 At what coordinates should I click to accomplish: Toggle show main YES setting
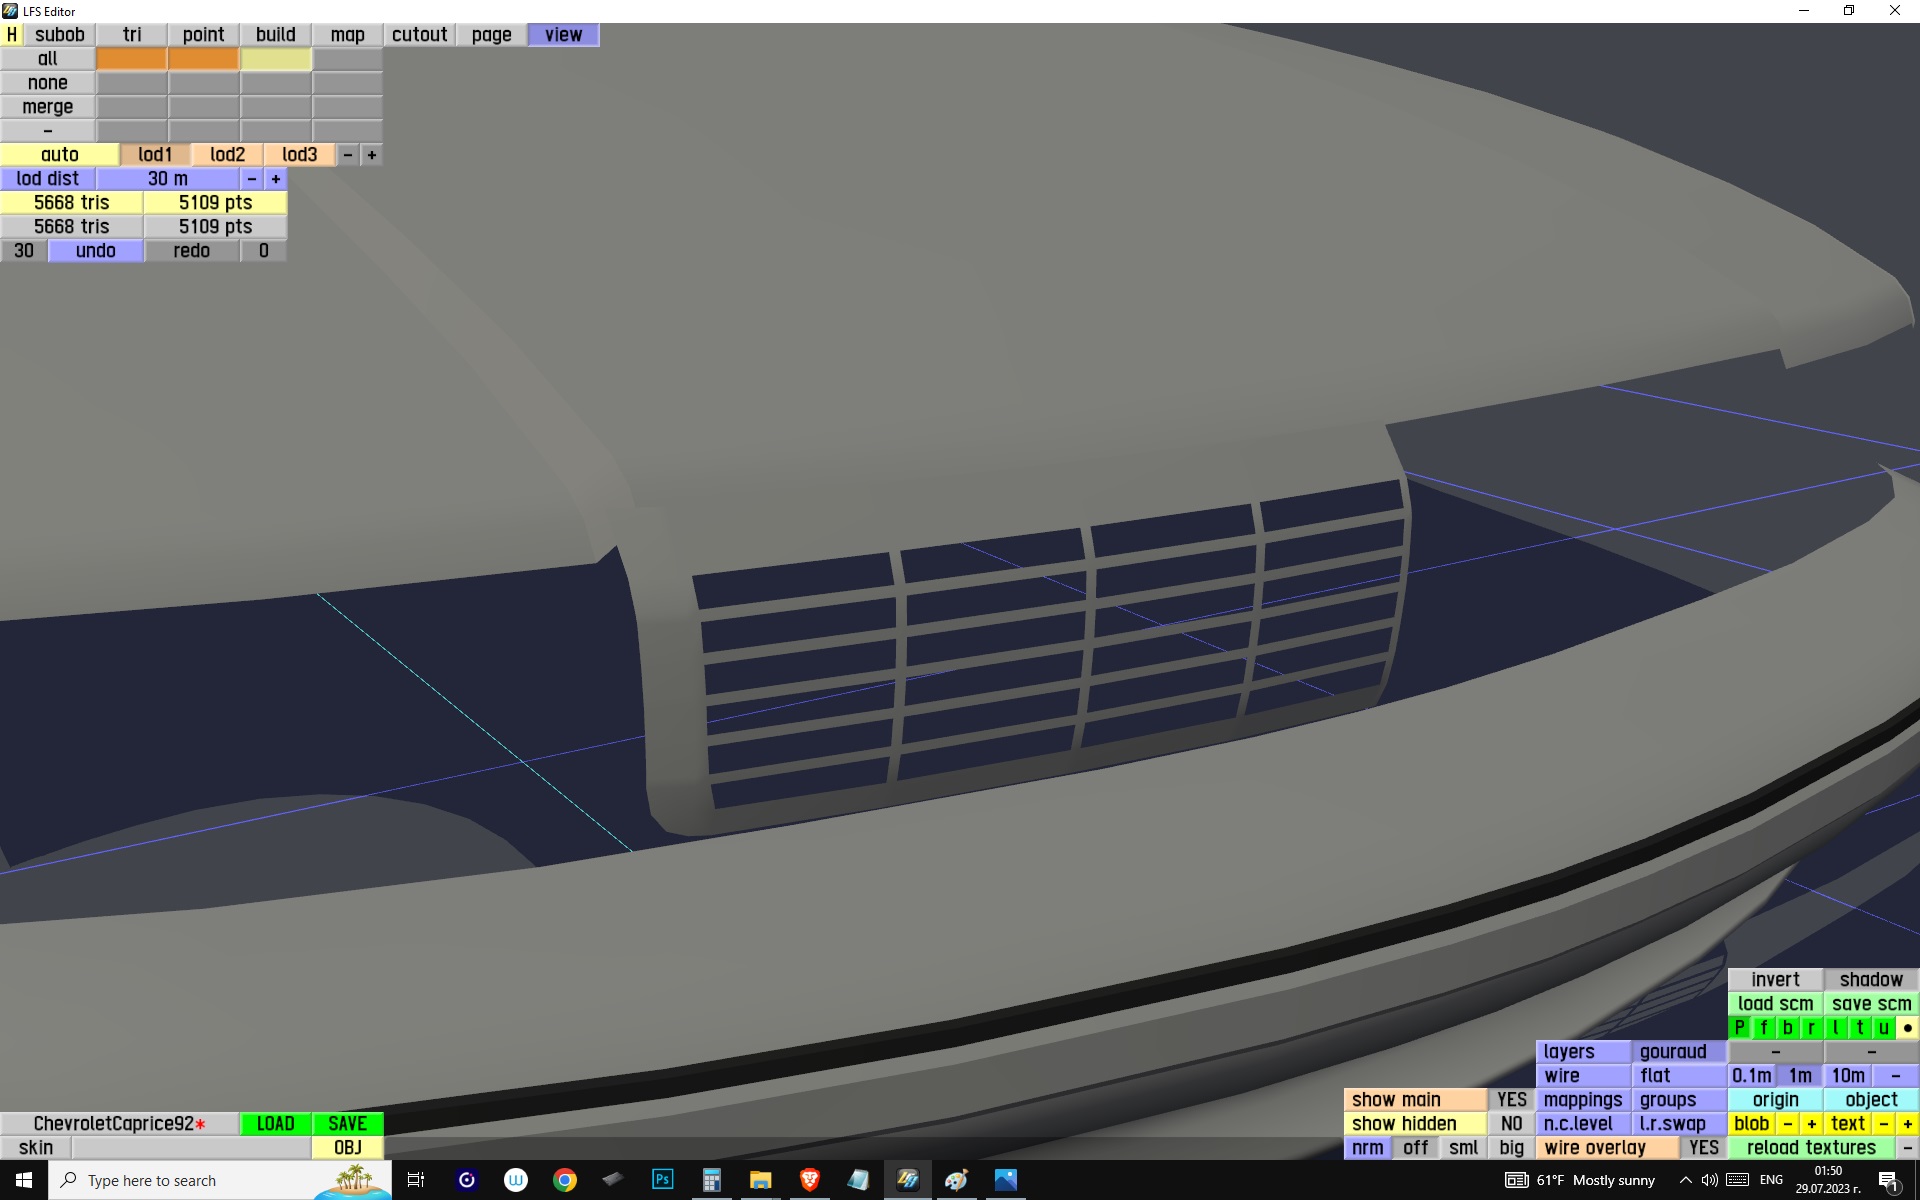point(1511,1100)
